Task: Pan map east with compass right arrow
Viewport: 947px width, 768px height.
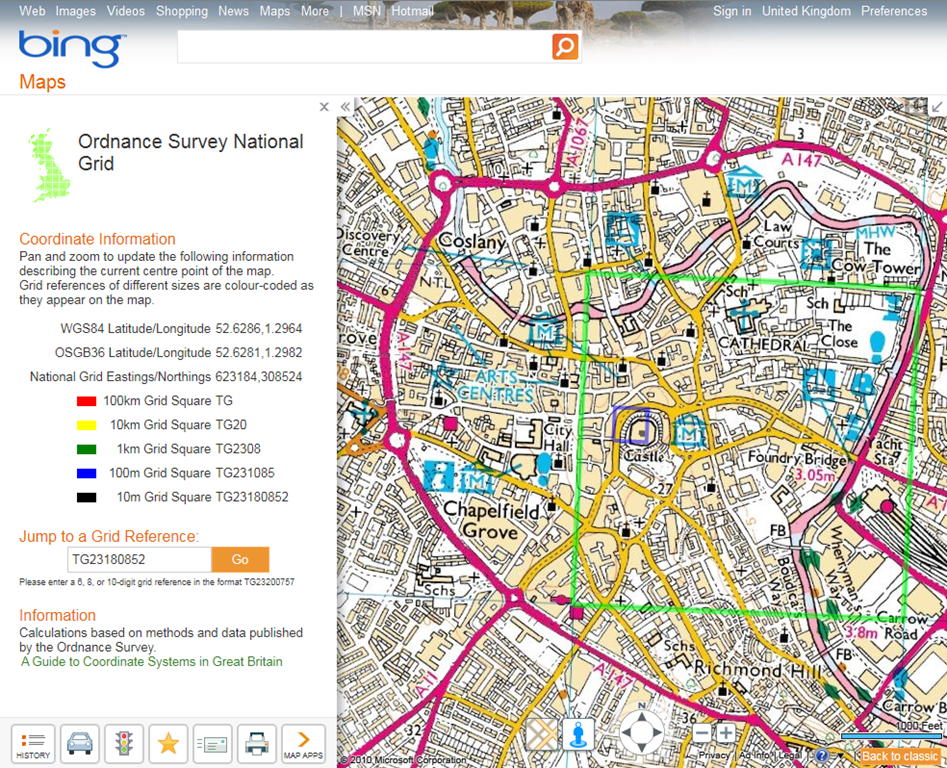Action: coord(656,733)
